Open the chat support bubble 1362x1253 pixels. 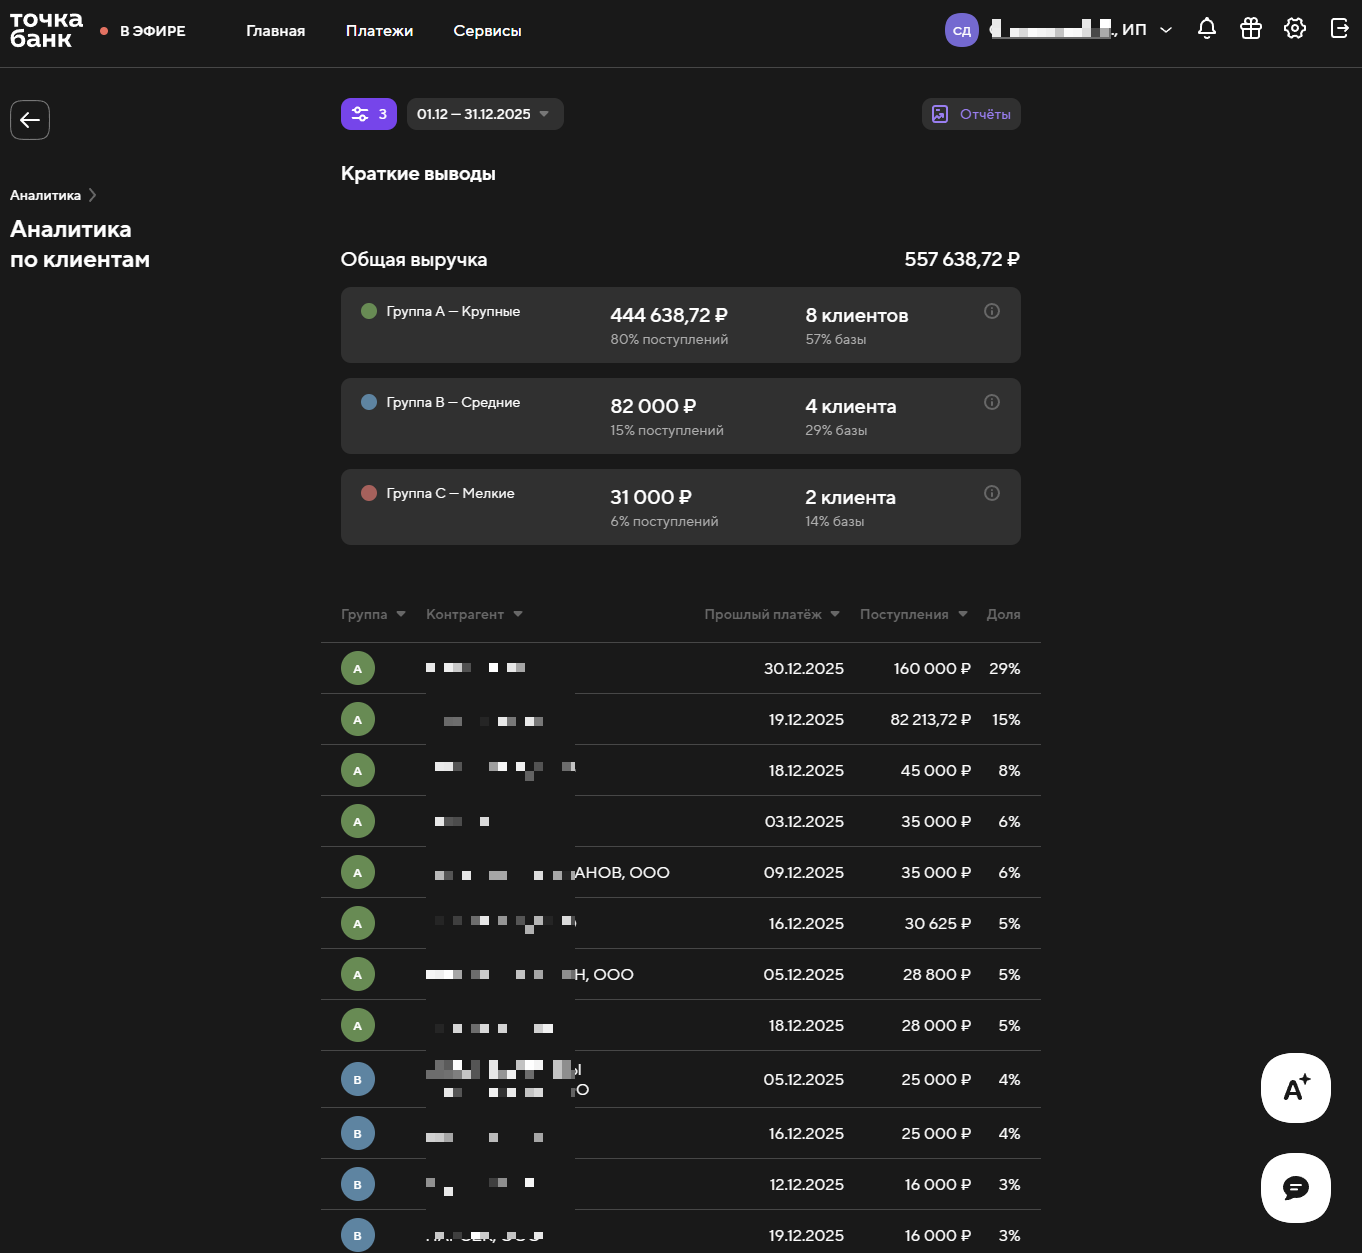(x=1295, y=1188)
